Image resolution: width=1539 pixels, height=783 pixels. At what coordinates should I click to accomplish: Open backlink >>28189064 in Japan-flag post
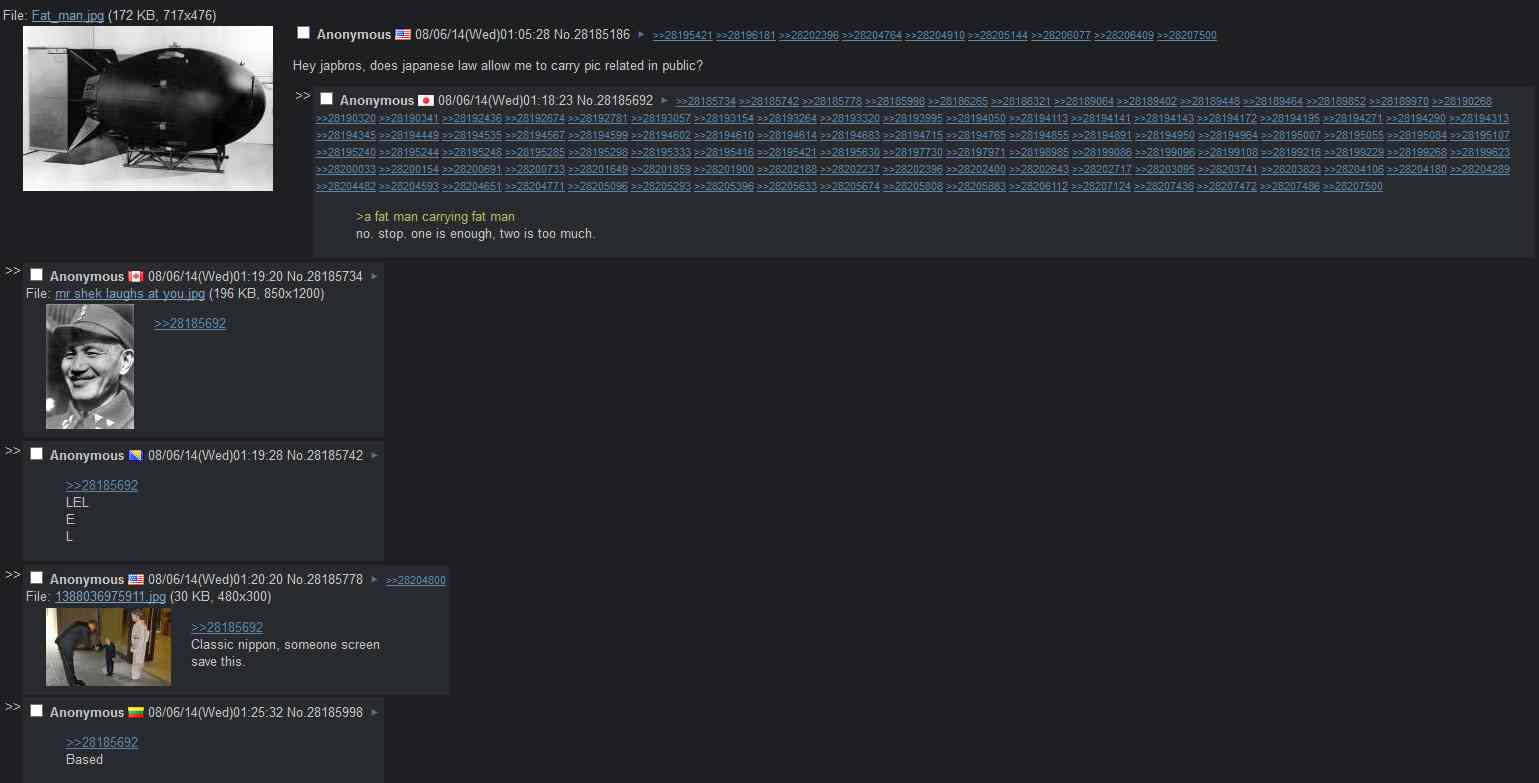1084,102
